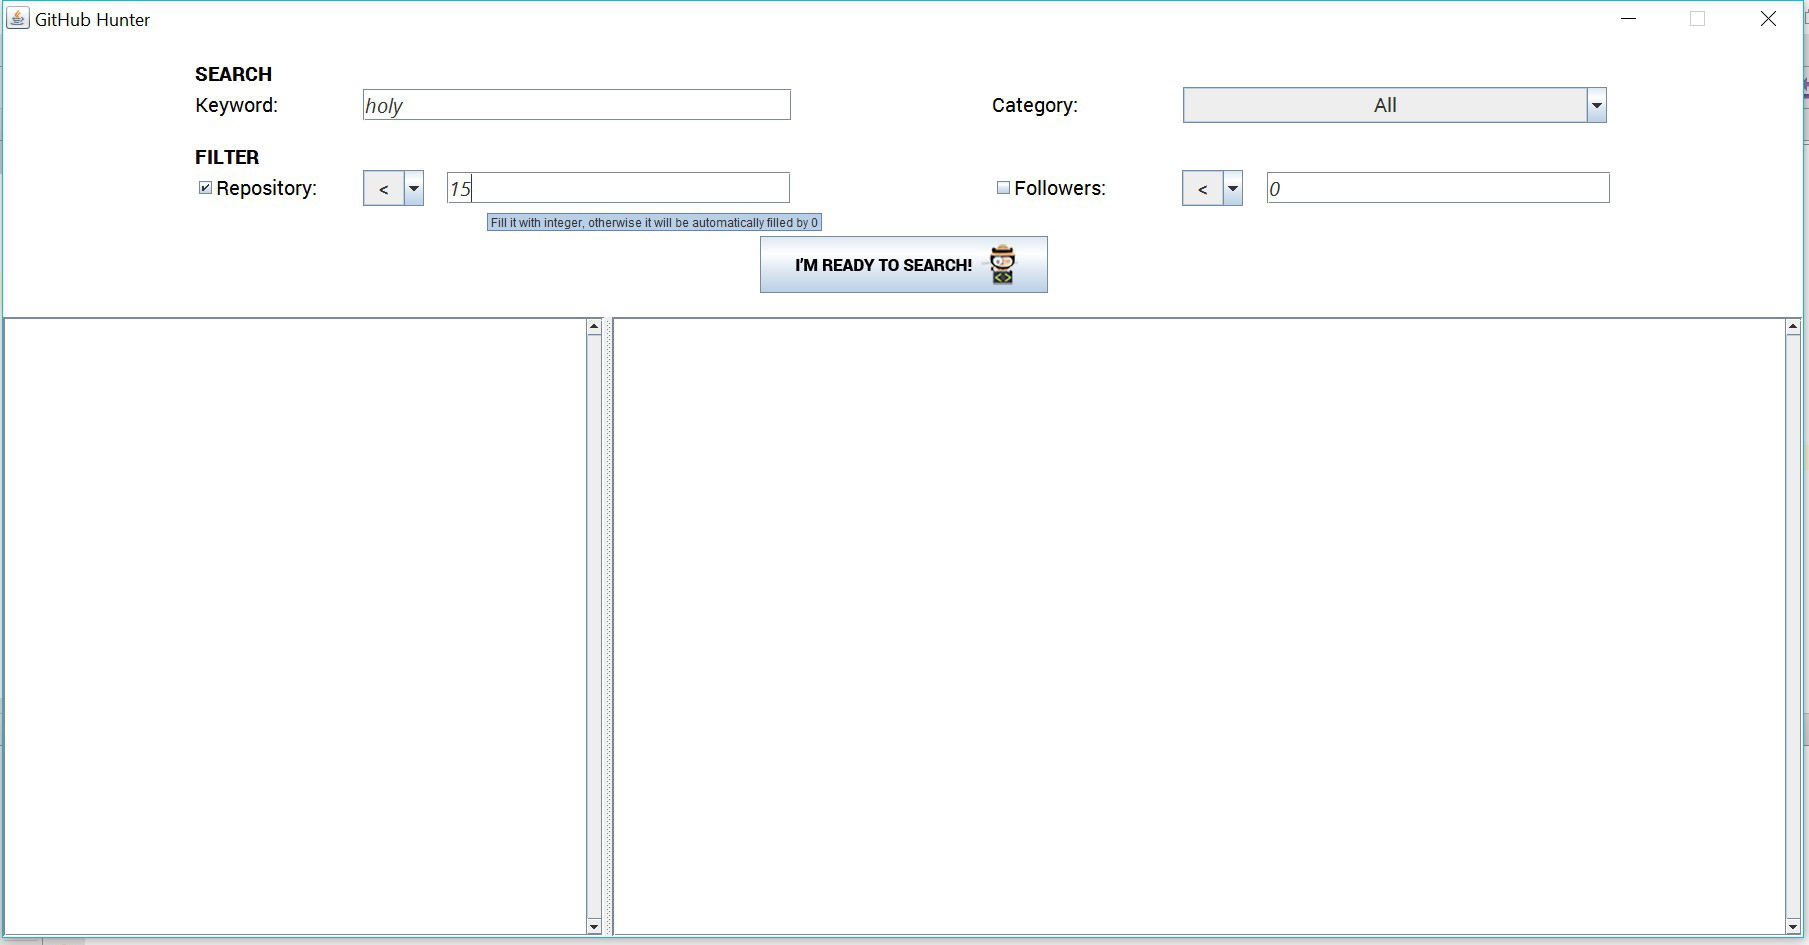Screen dimensions: 1809x945
Task: Click the Keyword: label text
Action: coord(237,105)
